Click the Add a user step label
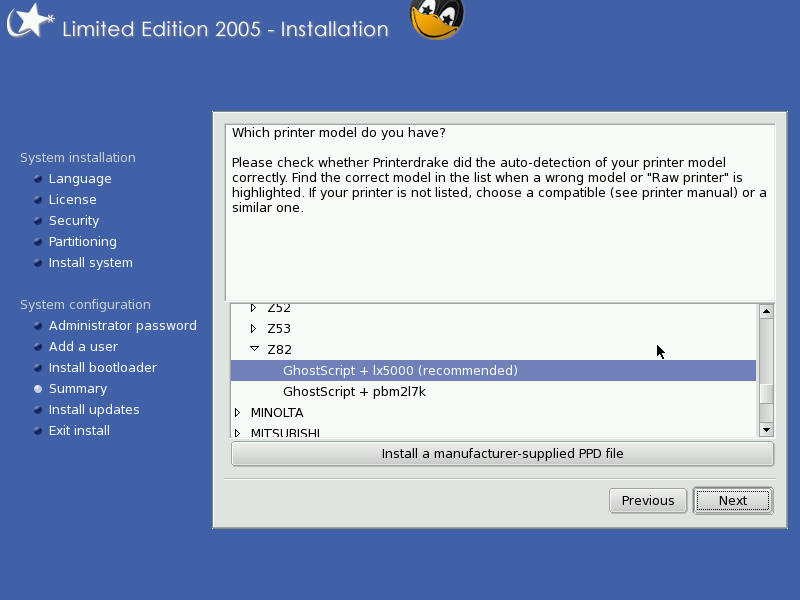Viewport: 800px width, 600px height. click(83, 346)
